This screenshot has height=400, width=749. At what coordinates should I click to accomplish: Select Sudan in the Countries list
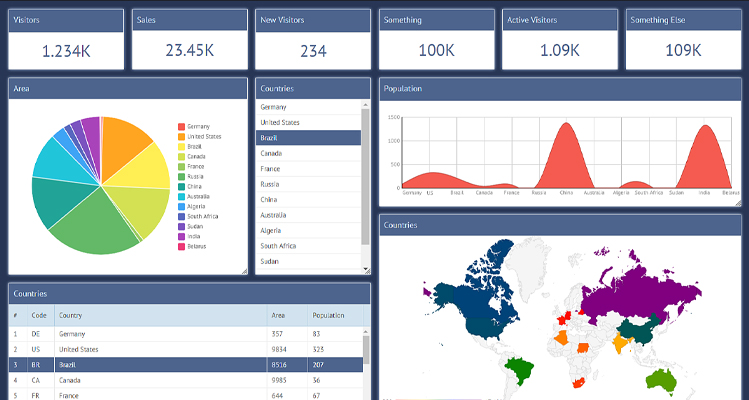pyautogui.click(x=308, y=261)
